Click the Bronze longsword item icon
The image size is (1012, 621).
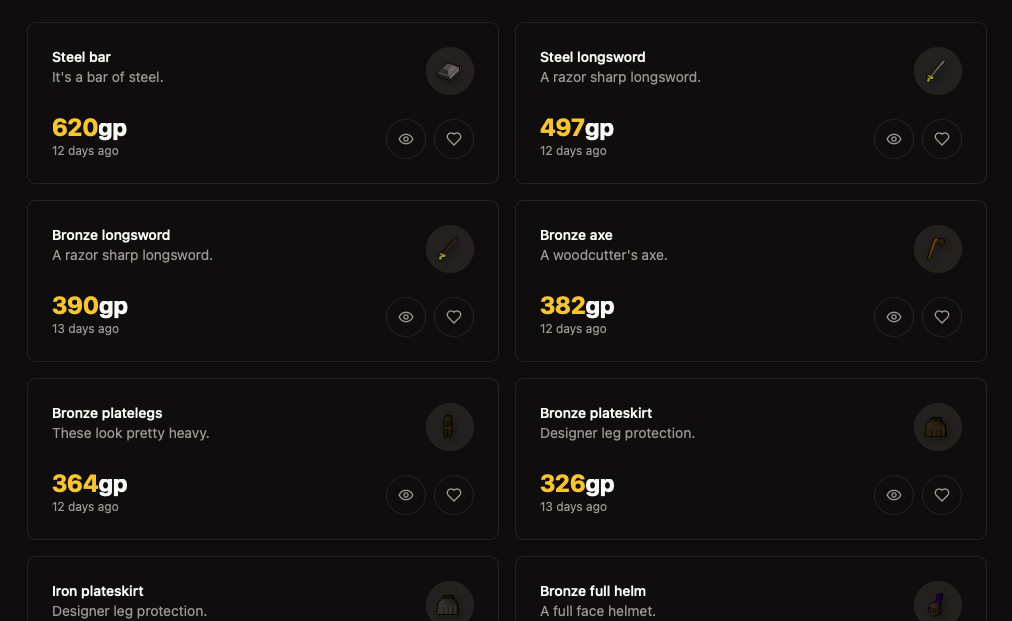(449, 248)
